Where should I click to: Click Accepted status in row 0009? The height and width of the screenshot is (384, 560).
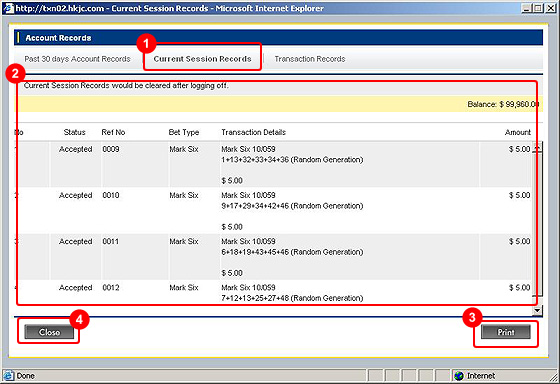pos(75,149)
